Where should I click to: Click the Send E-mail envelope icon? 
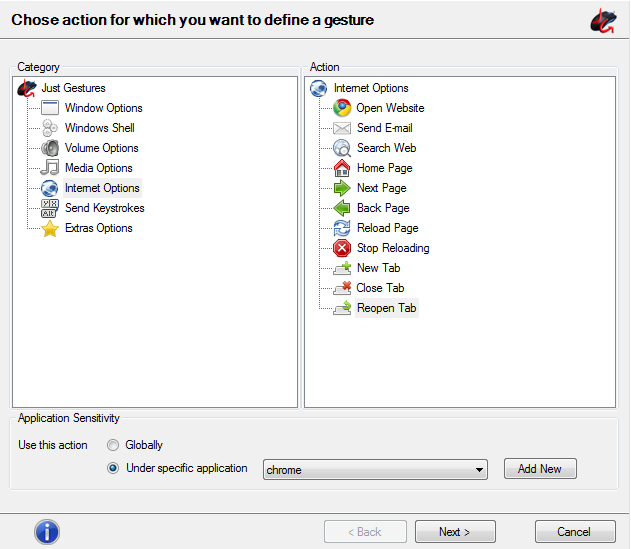342,128
